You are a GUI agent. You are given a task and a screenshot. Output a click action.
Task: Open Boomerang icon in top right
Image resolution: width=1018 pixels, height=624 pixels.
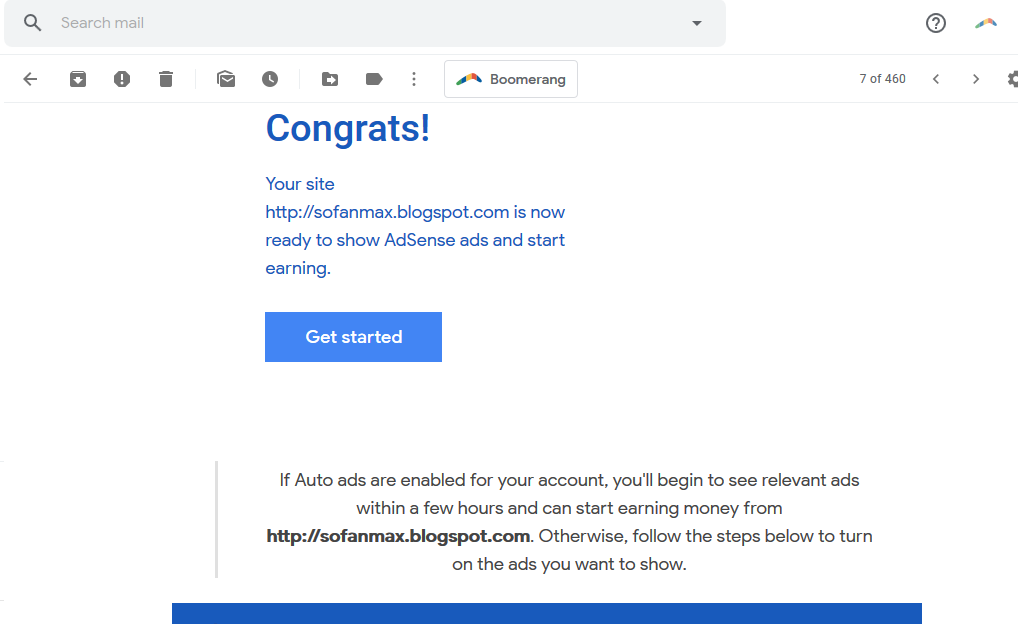pyautogui.click(x=986, y=23)
